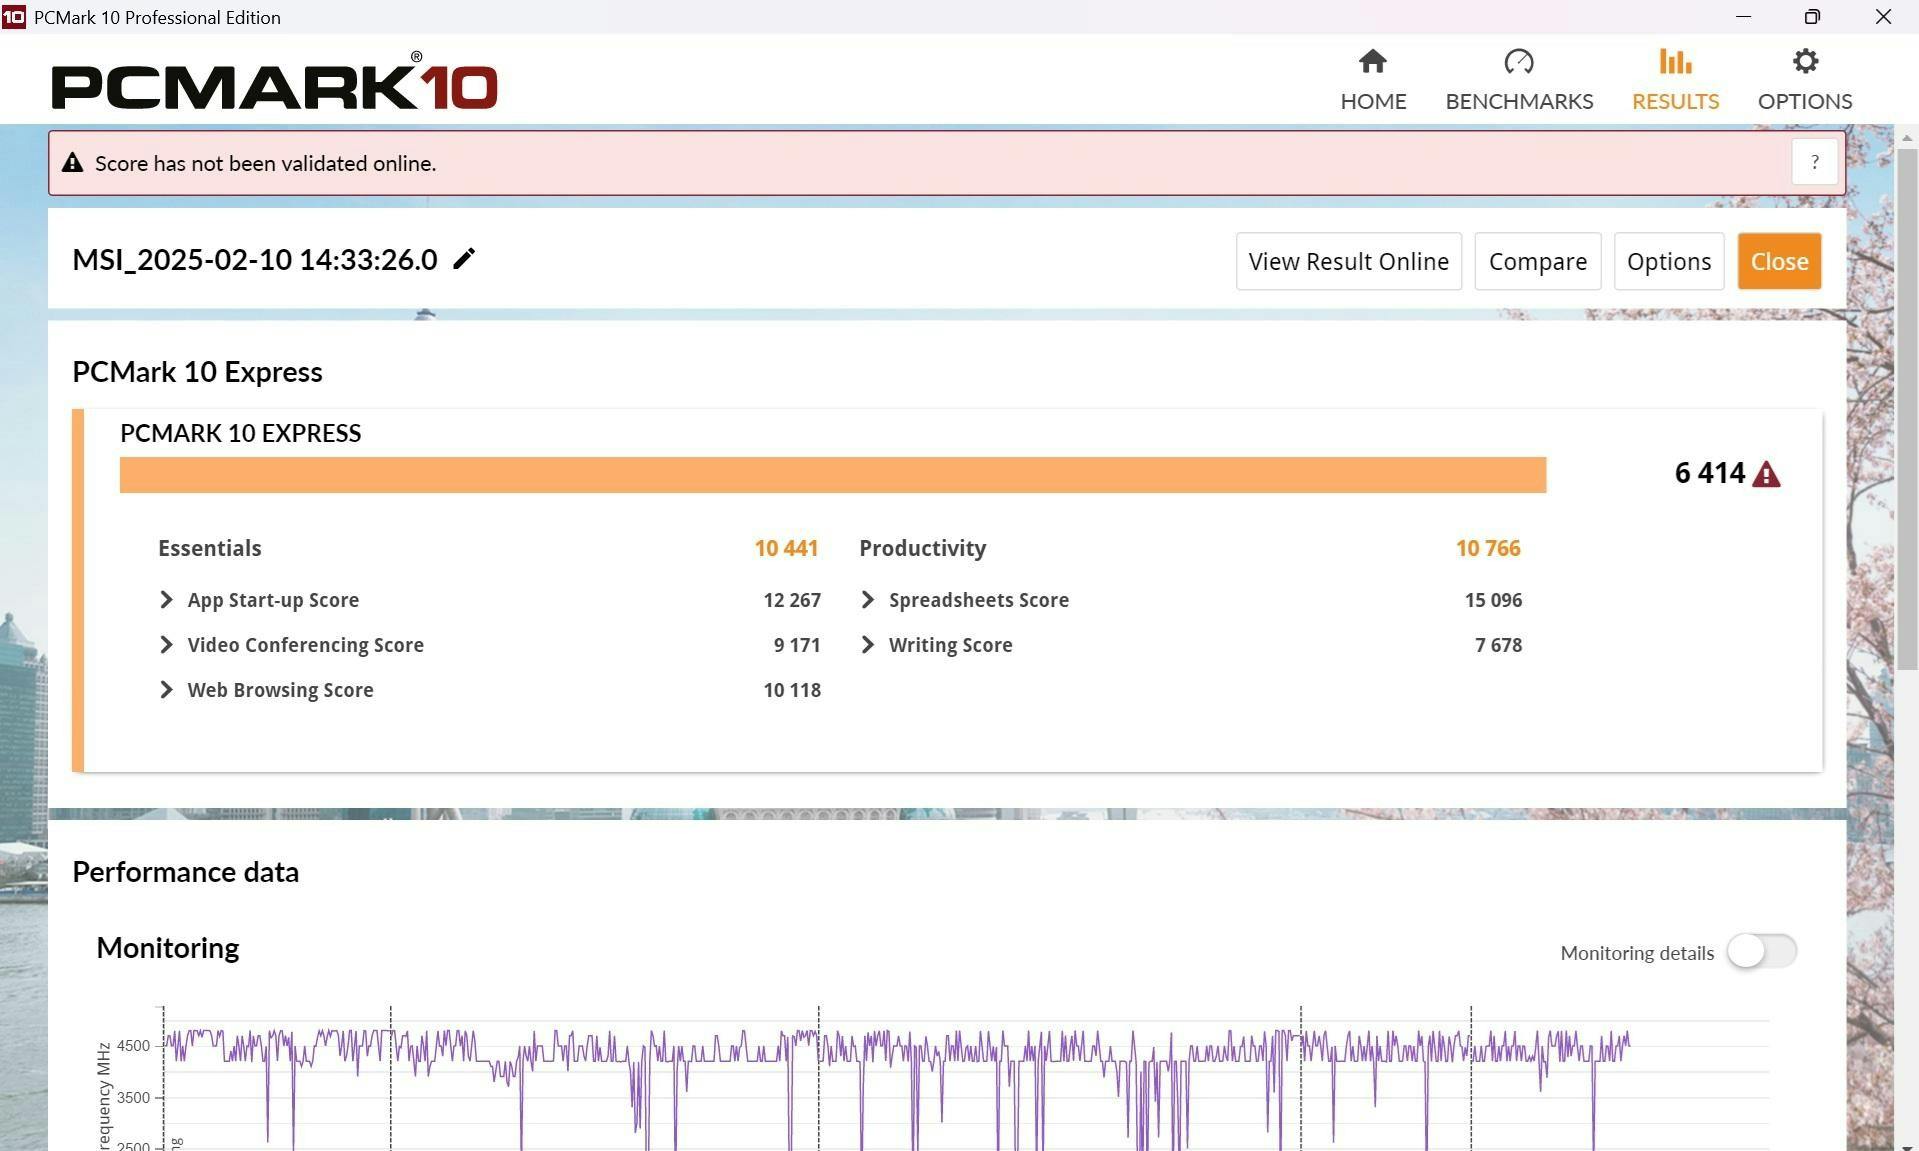Restore down the PCMark 10 window
1919x1151 pixels.
1812,17
